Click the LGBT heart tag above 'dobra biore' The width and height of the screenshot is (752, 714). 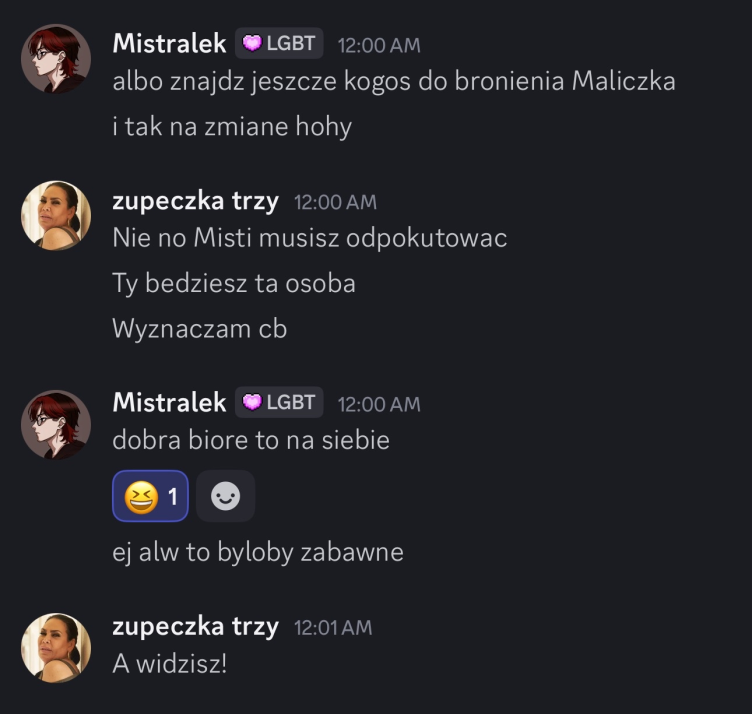coord(280,403)
